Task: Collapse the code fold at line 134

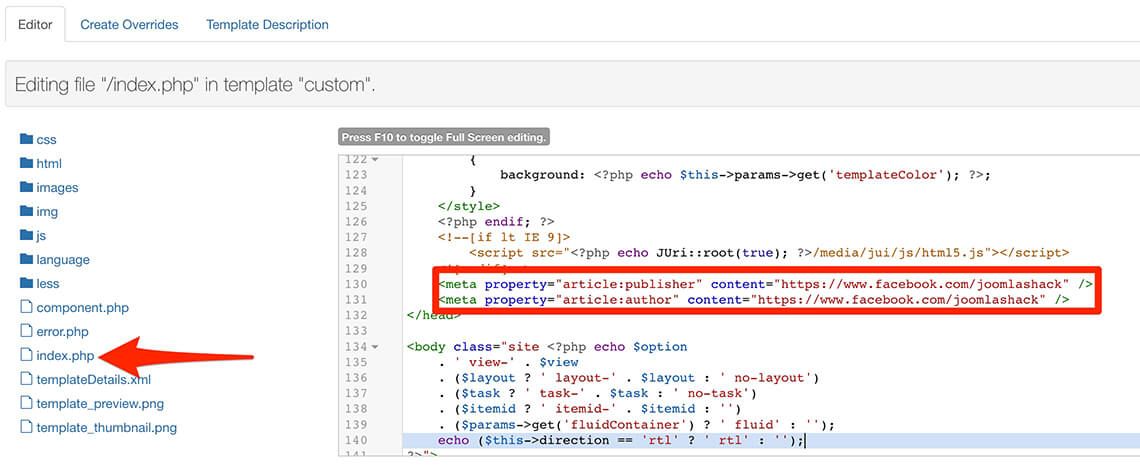Action: coord(375,347)
